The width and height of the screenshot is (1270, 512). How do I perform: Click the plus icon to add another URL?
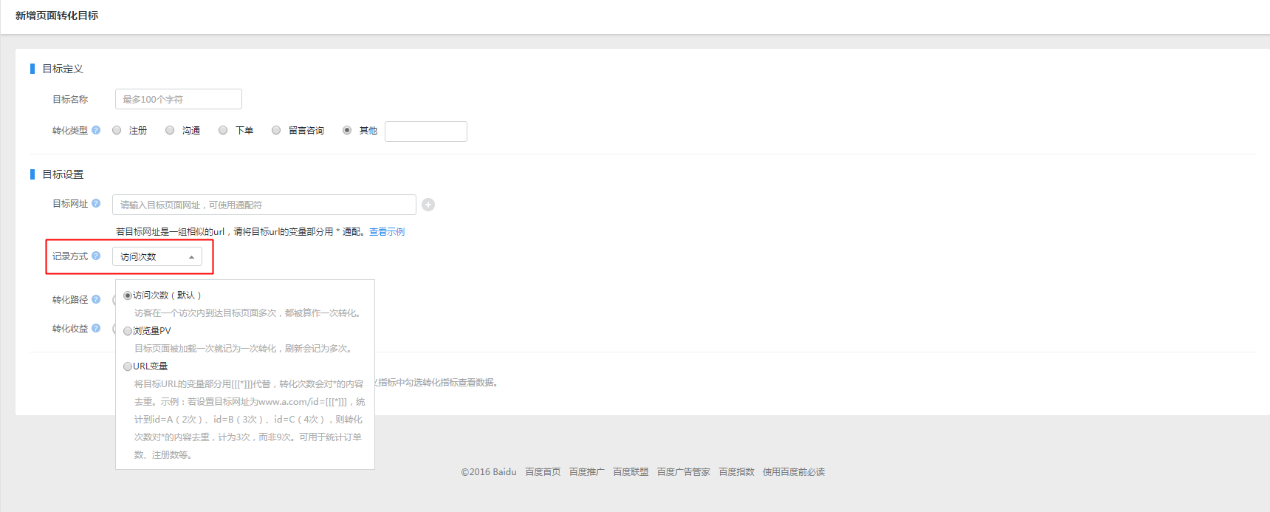[428, 205]
